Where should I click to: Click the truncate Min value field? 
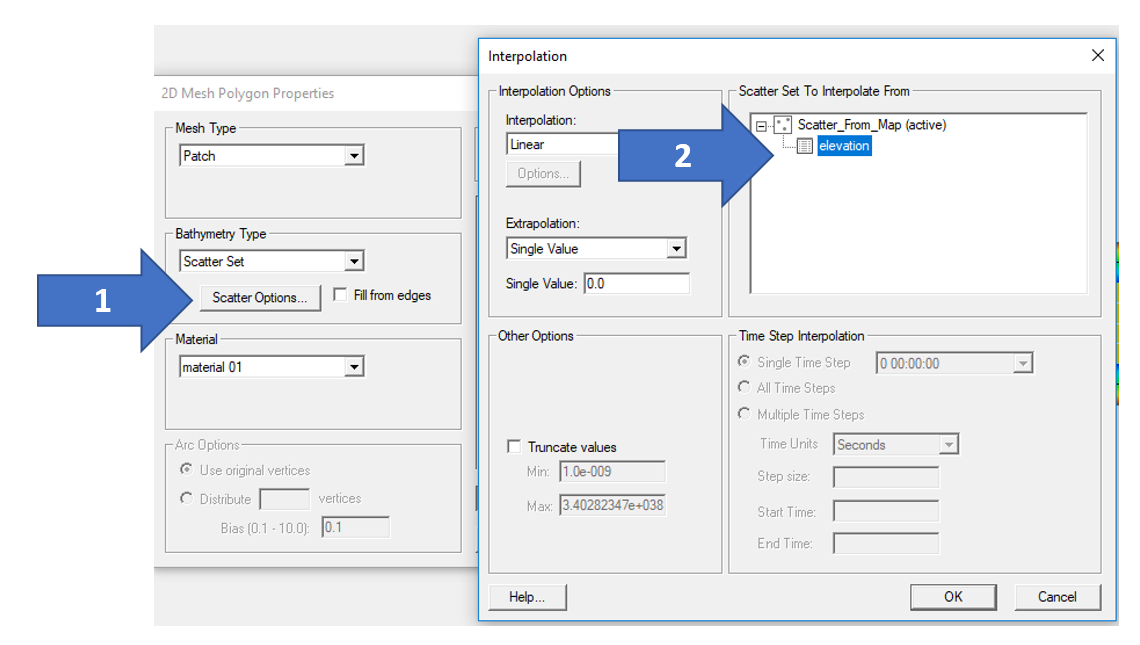(612, 471)
